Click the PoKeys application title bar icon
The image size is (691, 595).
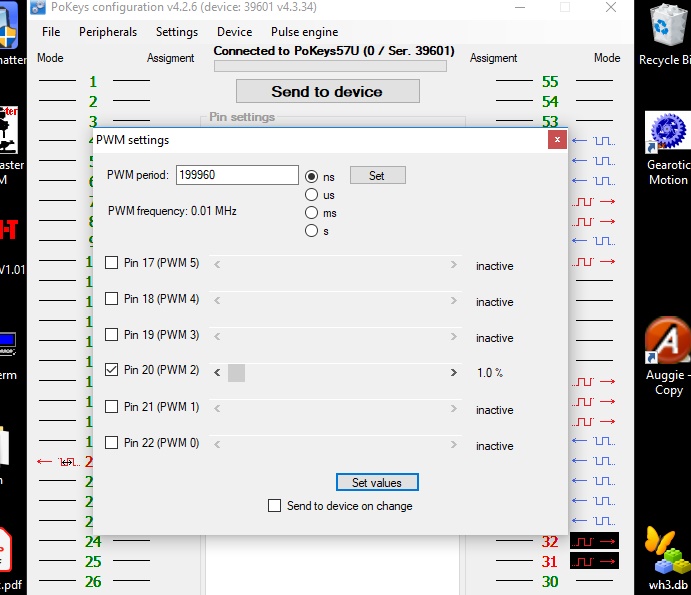(x=38, y=8)
